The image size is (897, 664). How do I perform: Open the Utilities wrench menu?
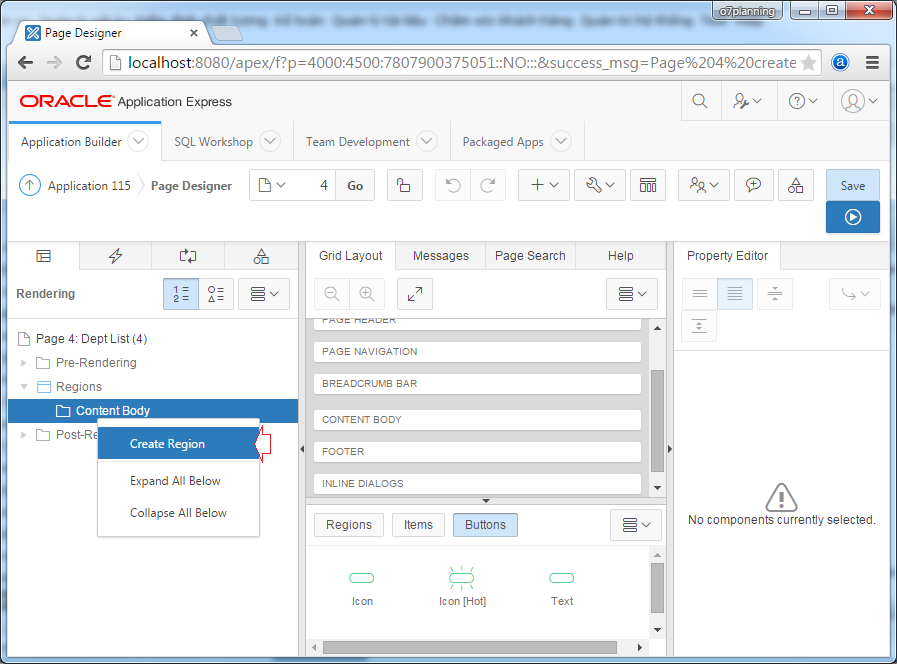600,185
